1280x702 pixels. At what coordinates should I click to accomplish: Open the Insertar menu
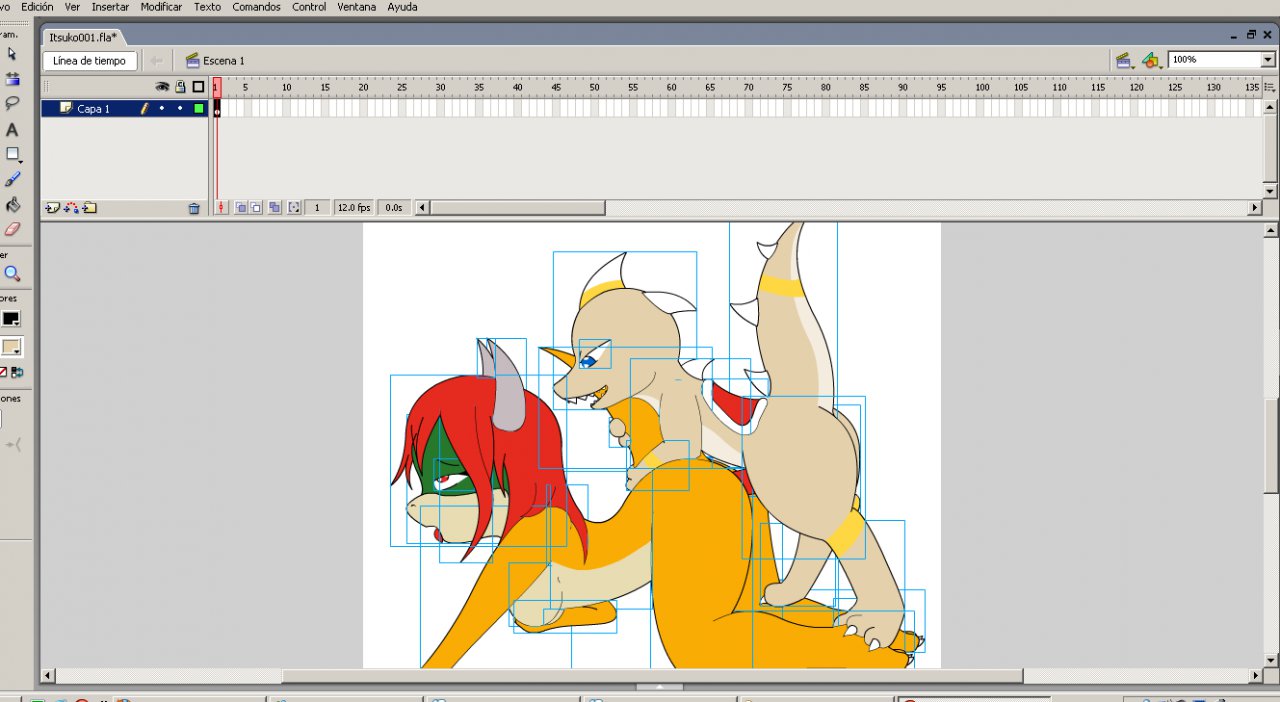point(110,7)
